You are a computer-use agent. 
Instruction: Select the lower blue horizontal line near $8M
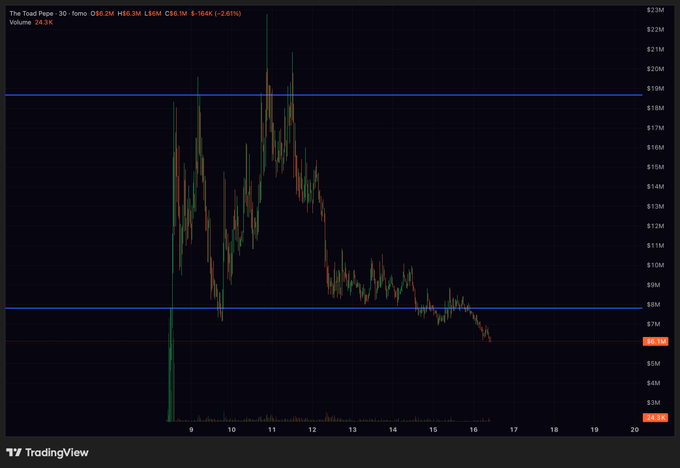point(324,308)
